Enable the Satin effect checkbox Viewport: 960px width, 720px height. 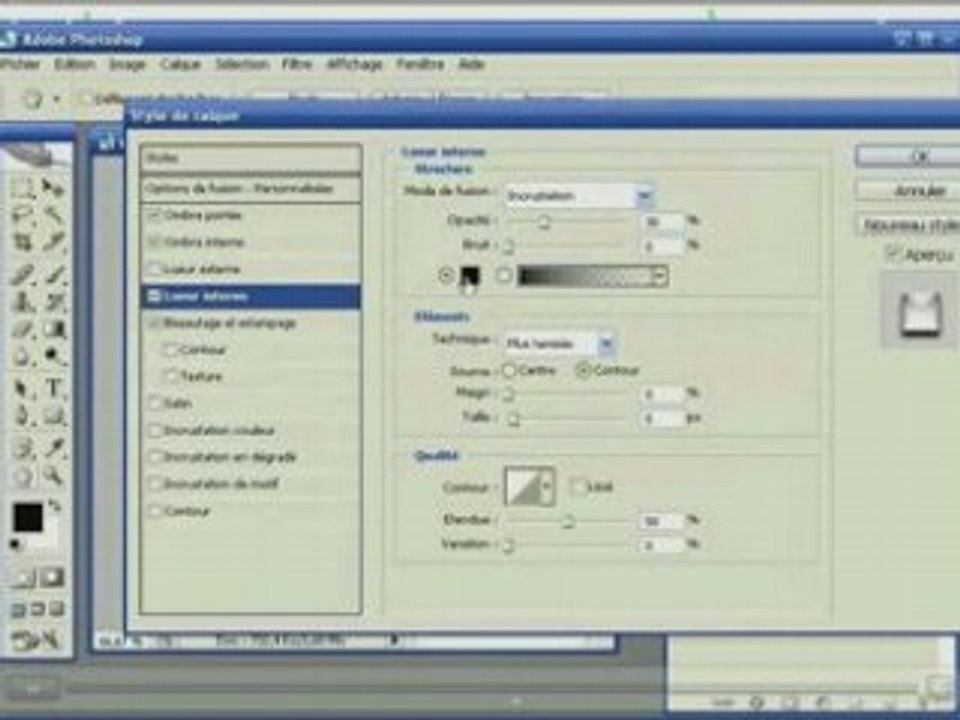tap(155, 403)
